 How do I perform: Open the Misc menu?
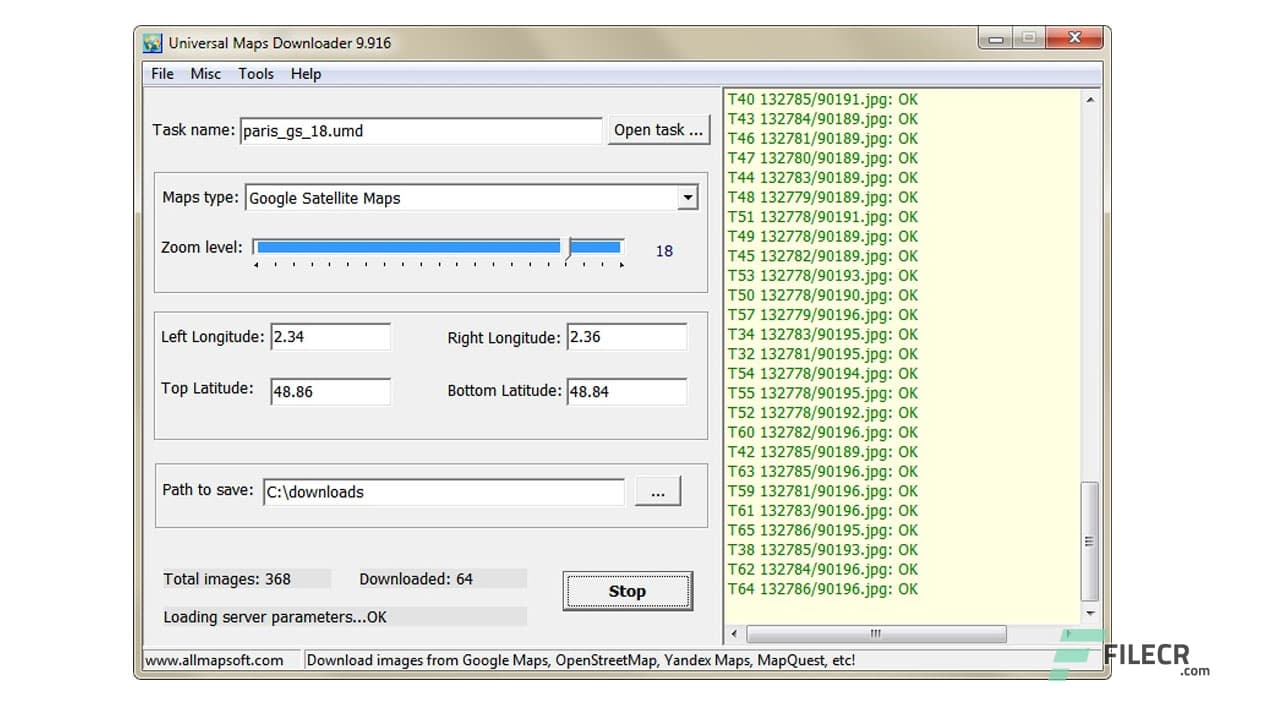[x=205, y=73]
